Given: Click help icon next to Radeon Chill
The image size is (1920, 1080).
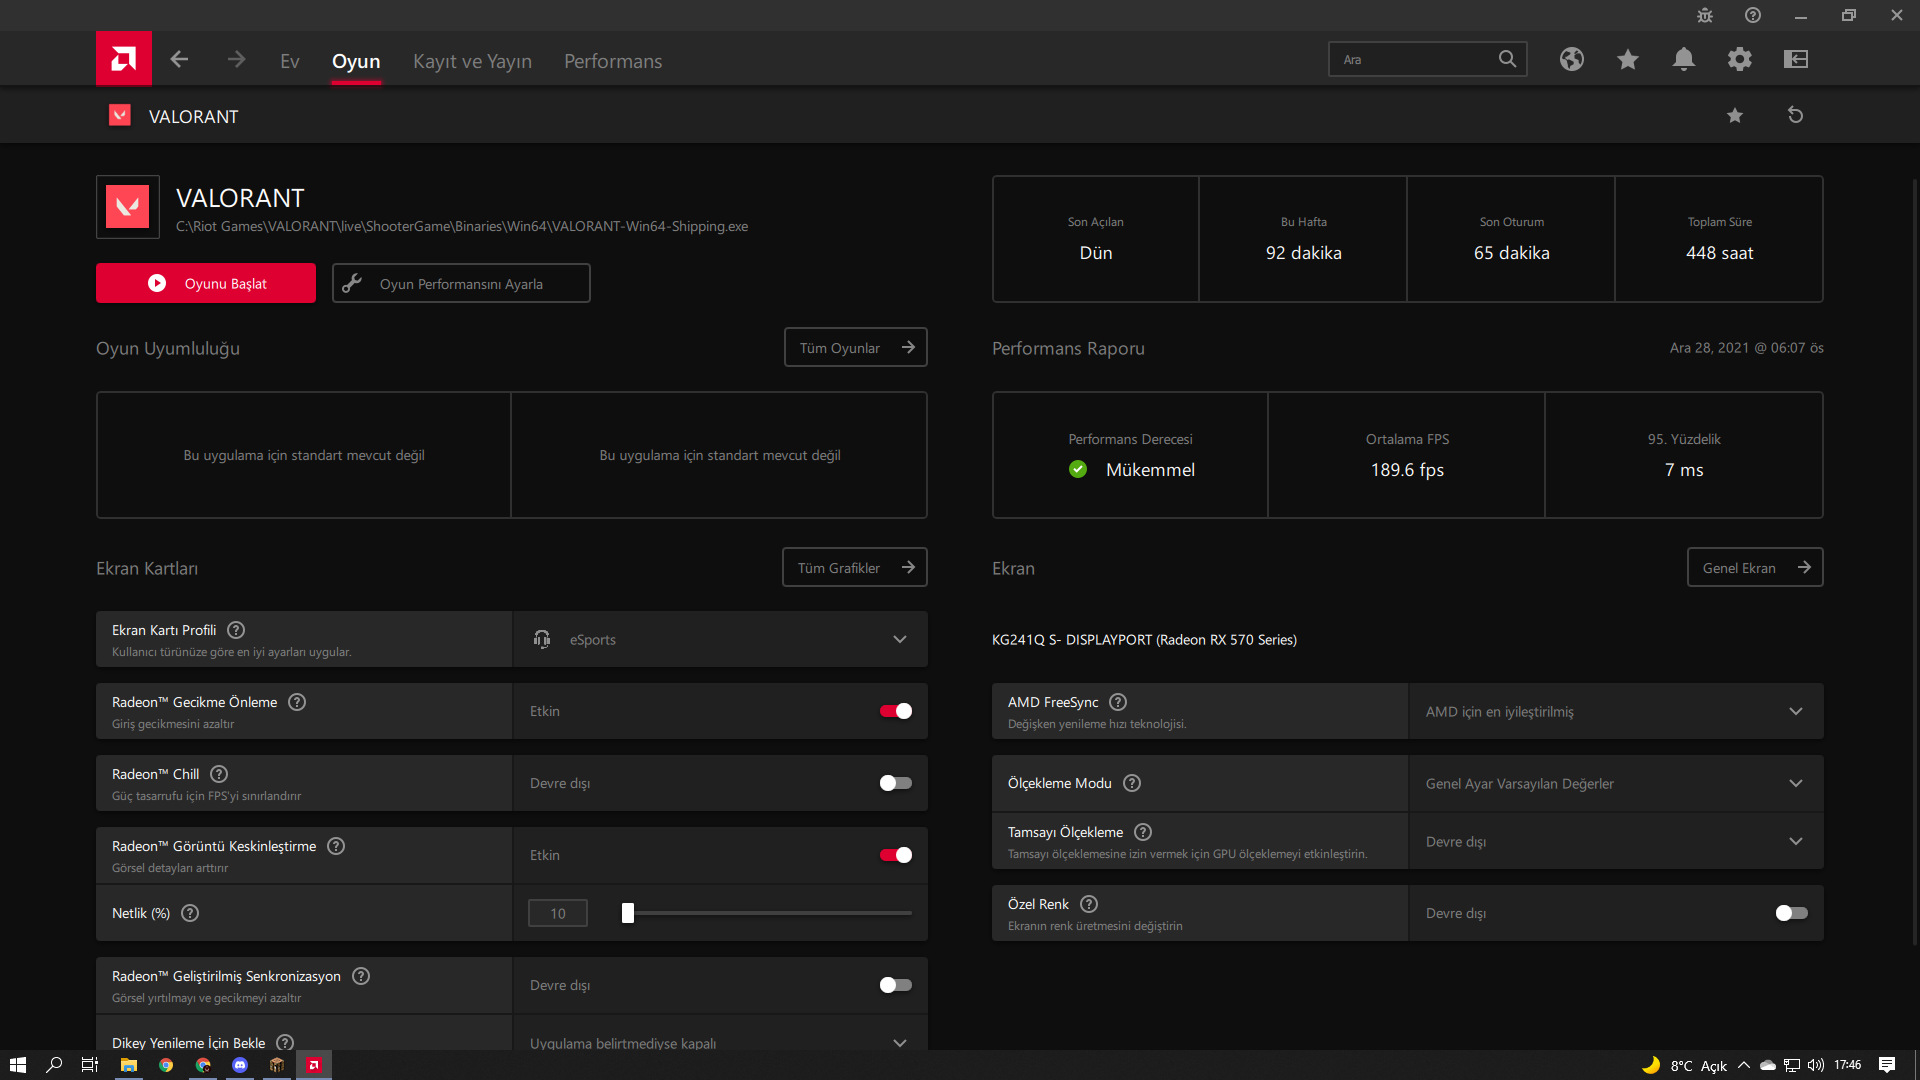Looking at the screenshot, I should tap(219, 774).
